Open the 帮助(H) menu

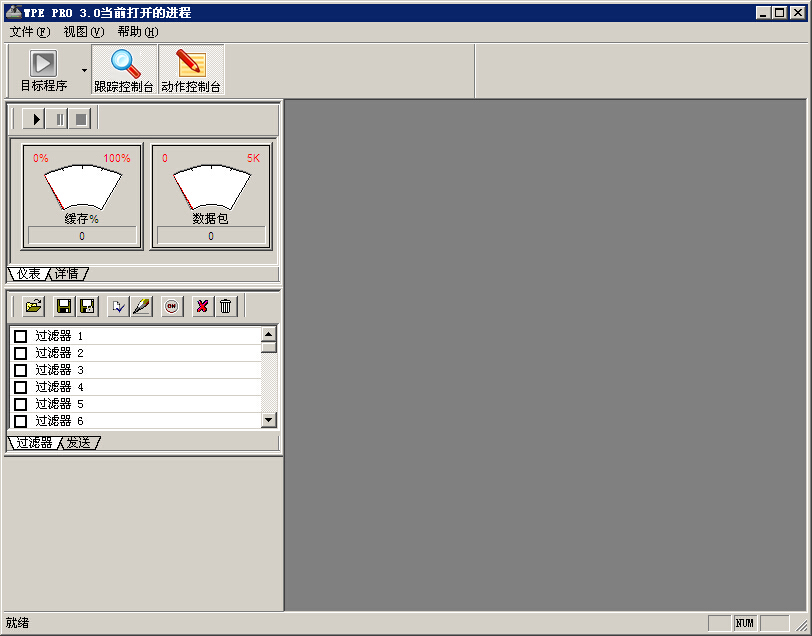[x=138, y=32]
